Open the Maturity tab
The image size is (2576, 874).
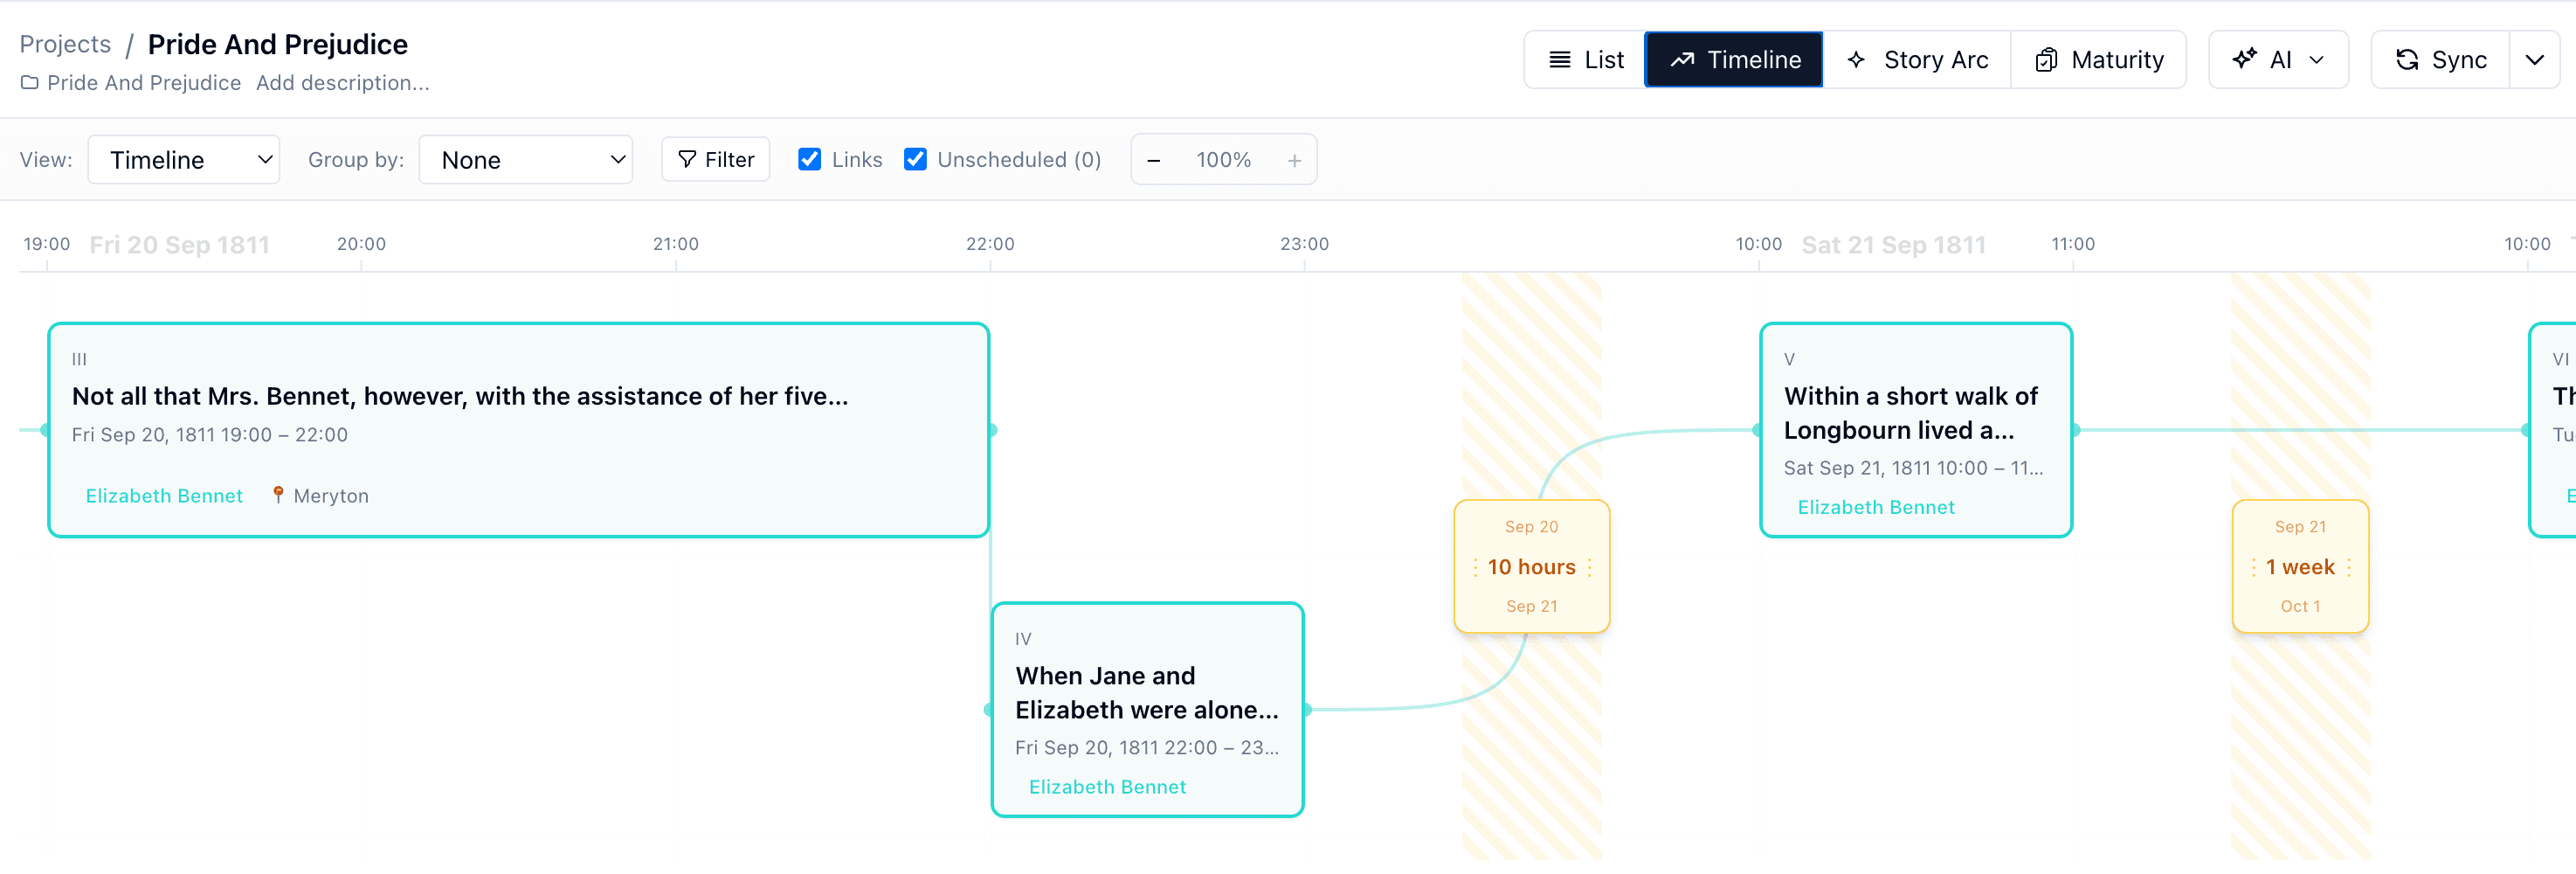click(2098, 60)
